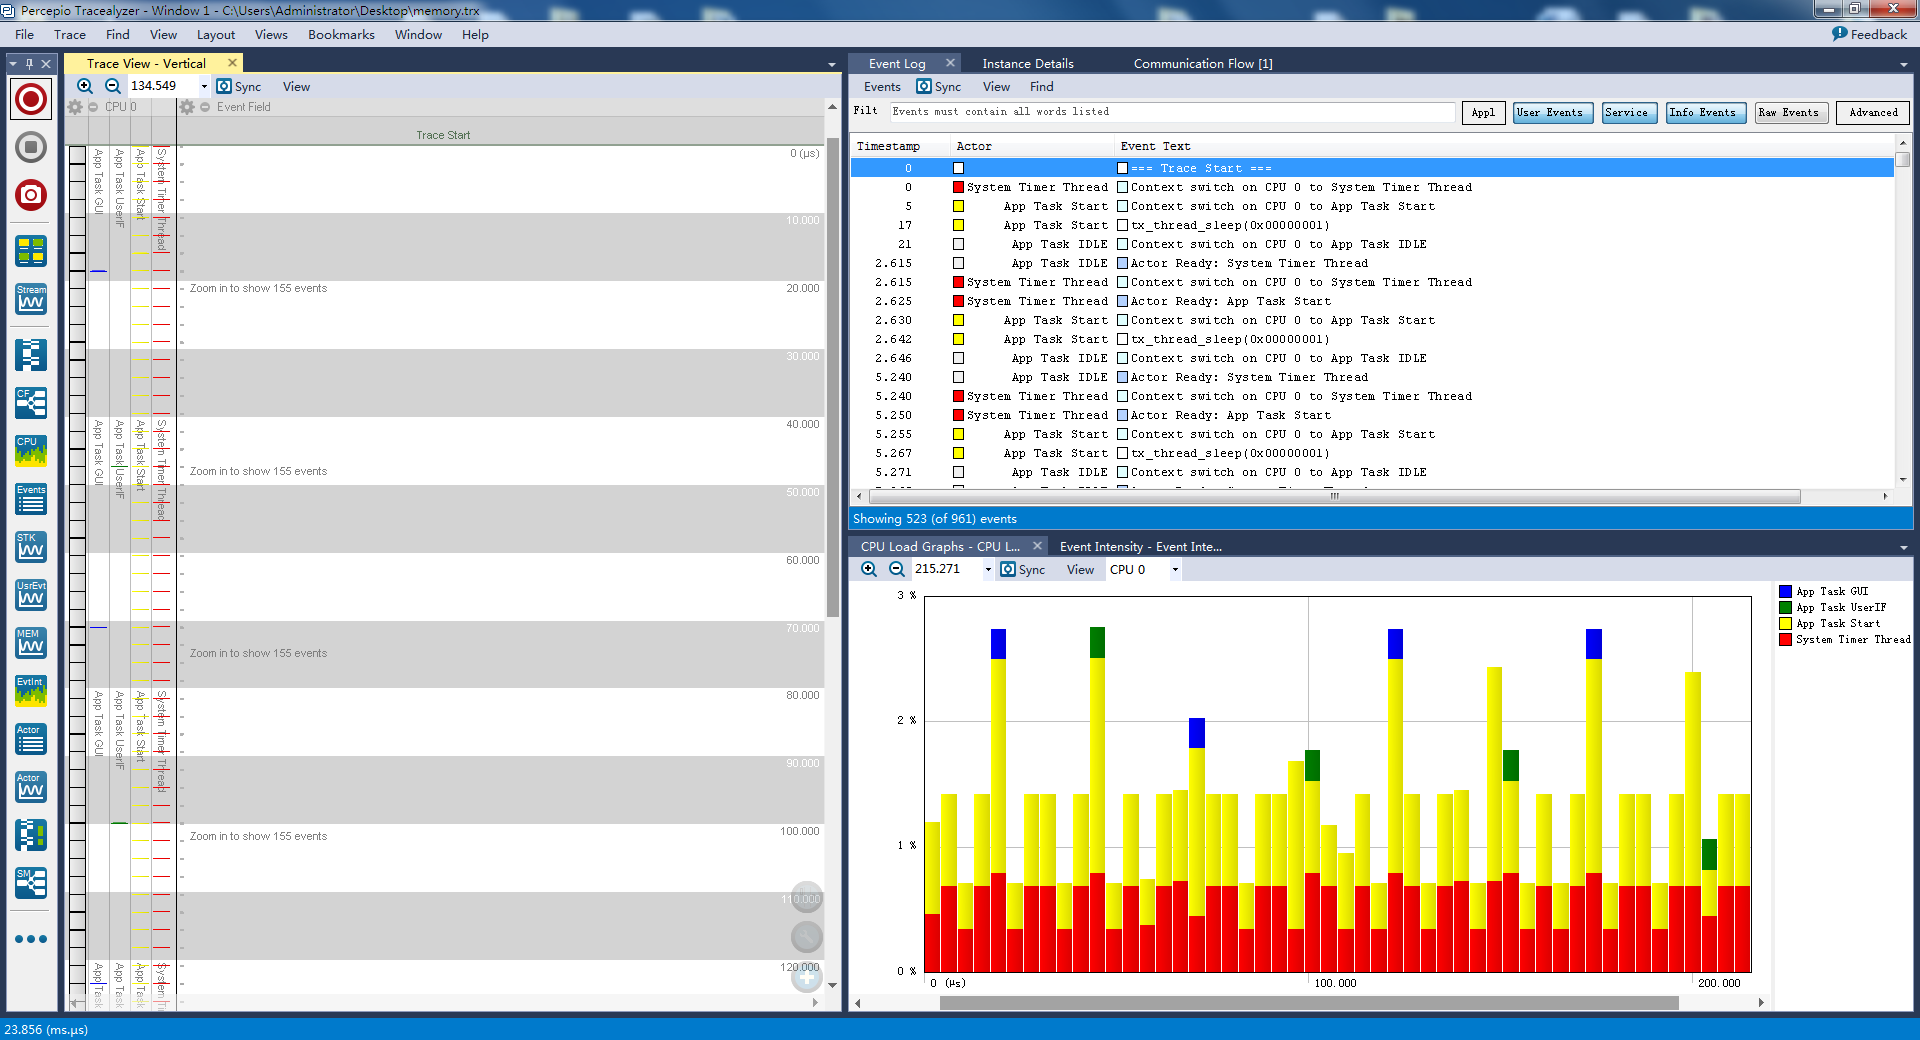1920x1040 pixels.
Task: Open the CPU load graph sidebar icon
Action: pos(31,451)
